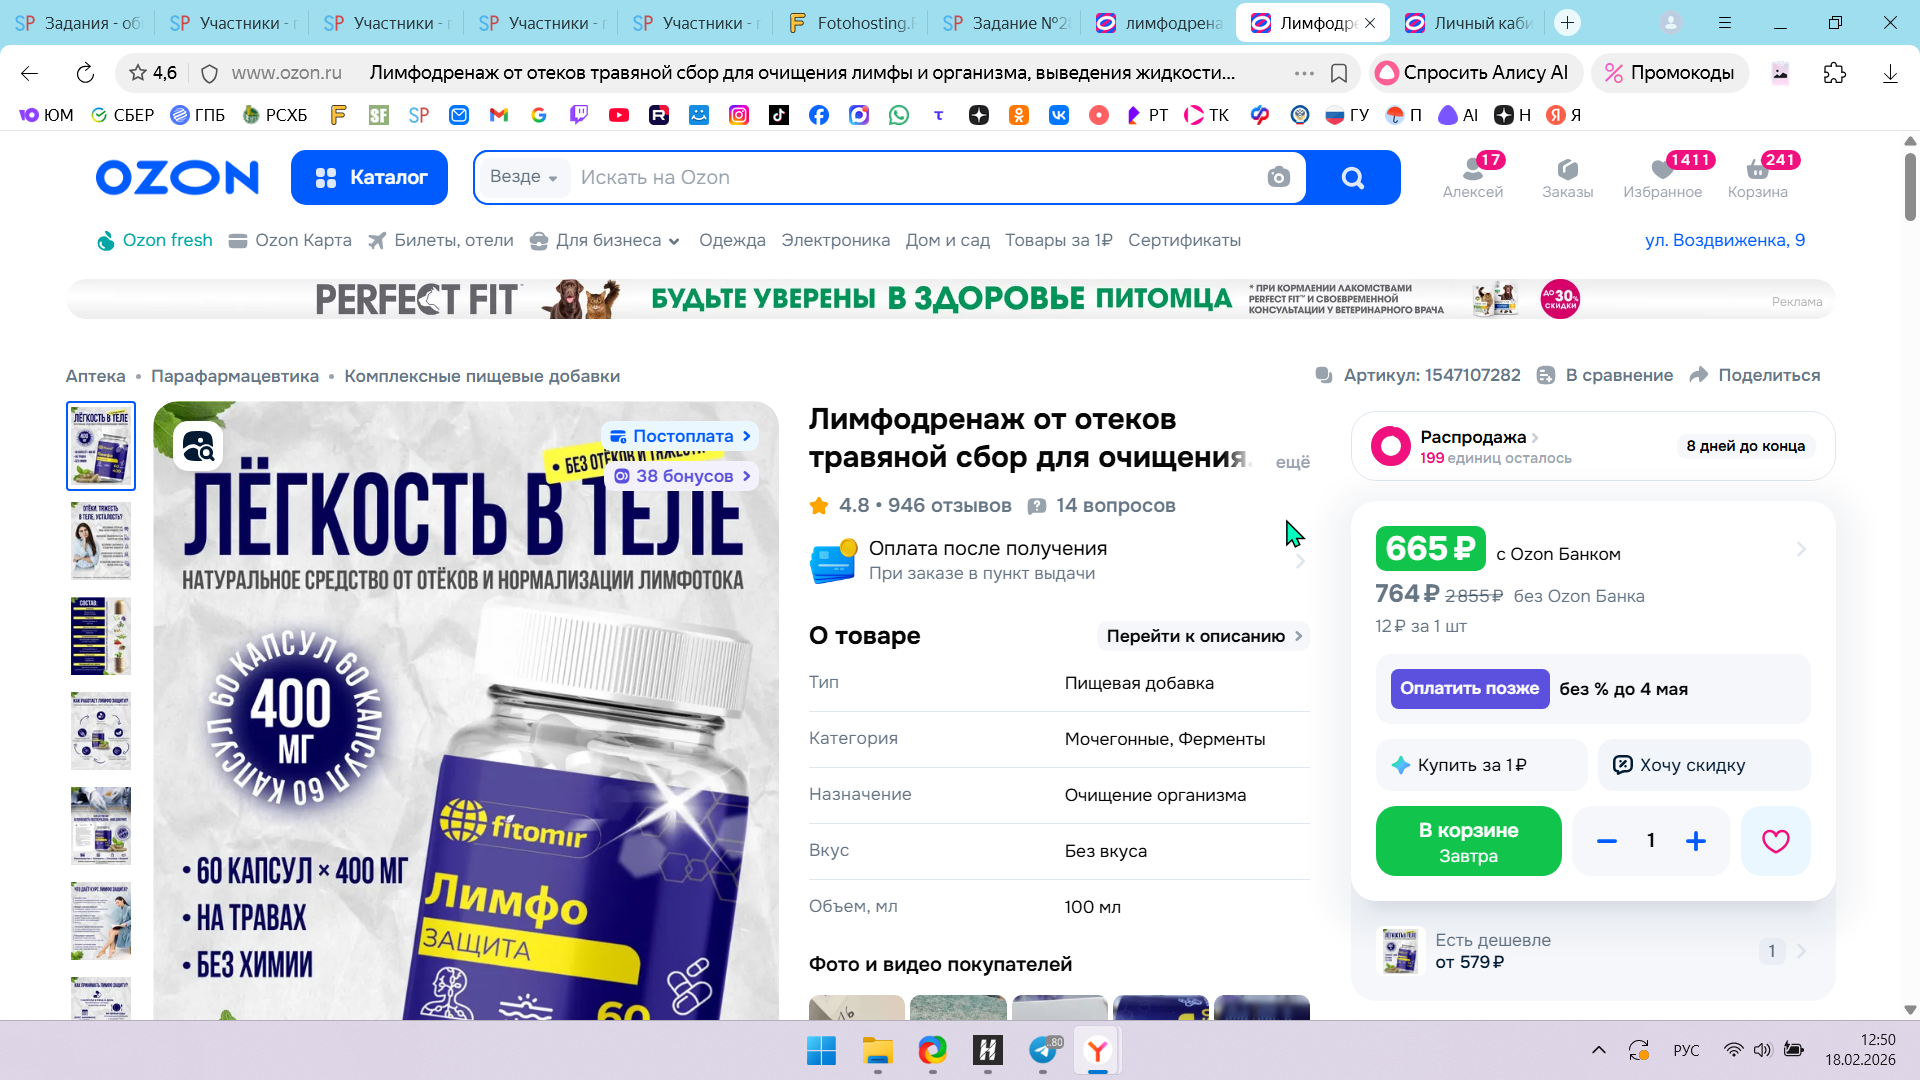Increase quantity with the plus button

click(1695, 842)
